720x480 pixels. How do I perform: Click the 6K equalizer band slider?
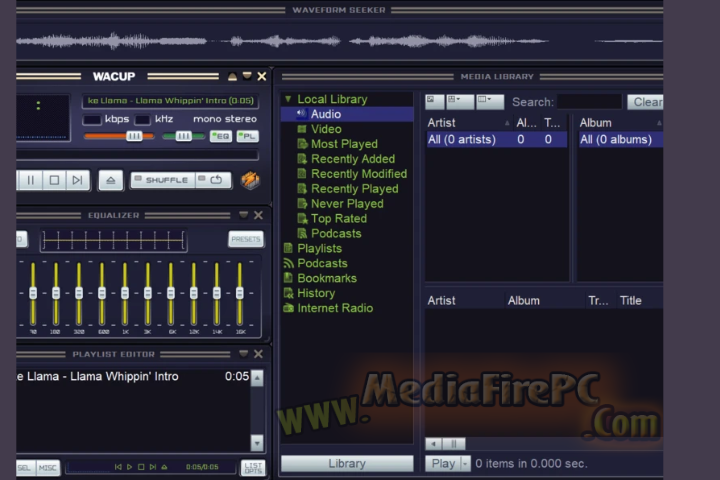click(x=171, y=294)
